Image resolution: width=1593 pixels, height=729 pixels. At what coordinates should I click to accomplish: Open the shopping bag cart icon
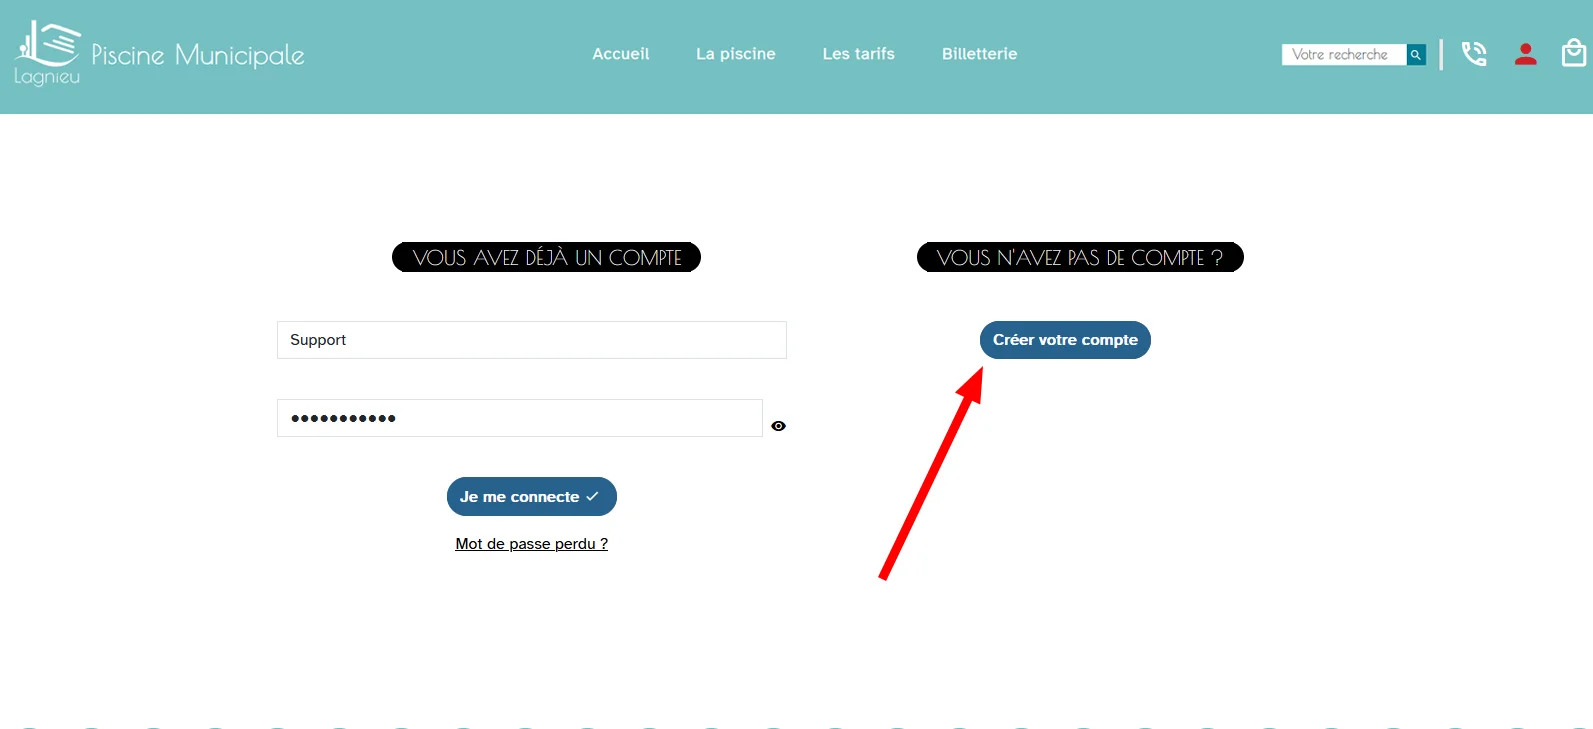click(1574, 52)
